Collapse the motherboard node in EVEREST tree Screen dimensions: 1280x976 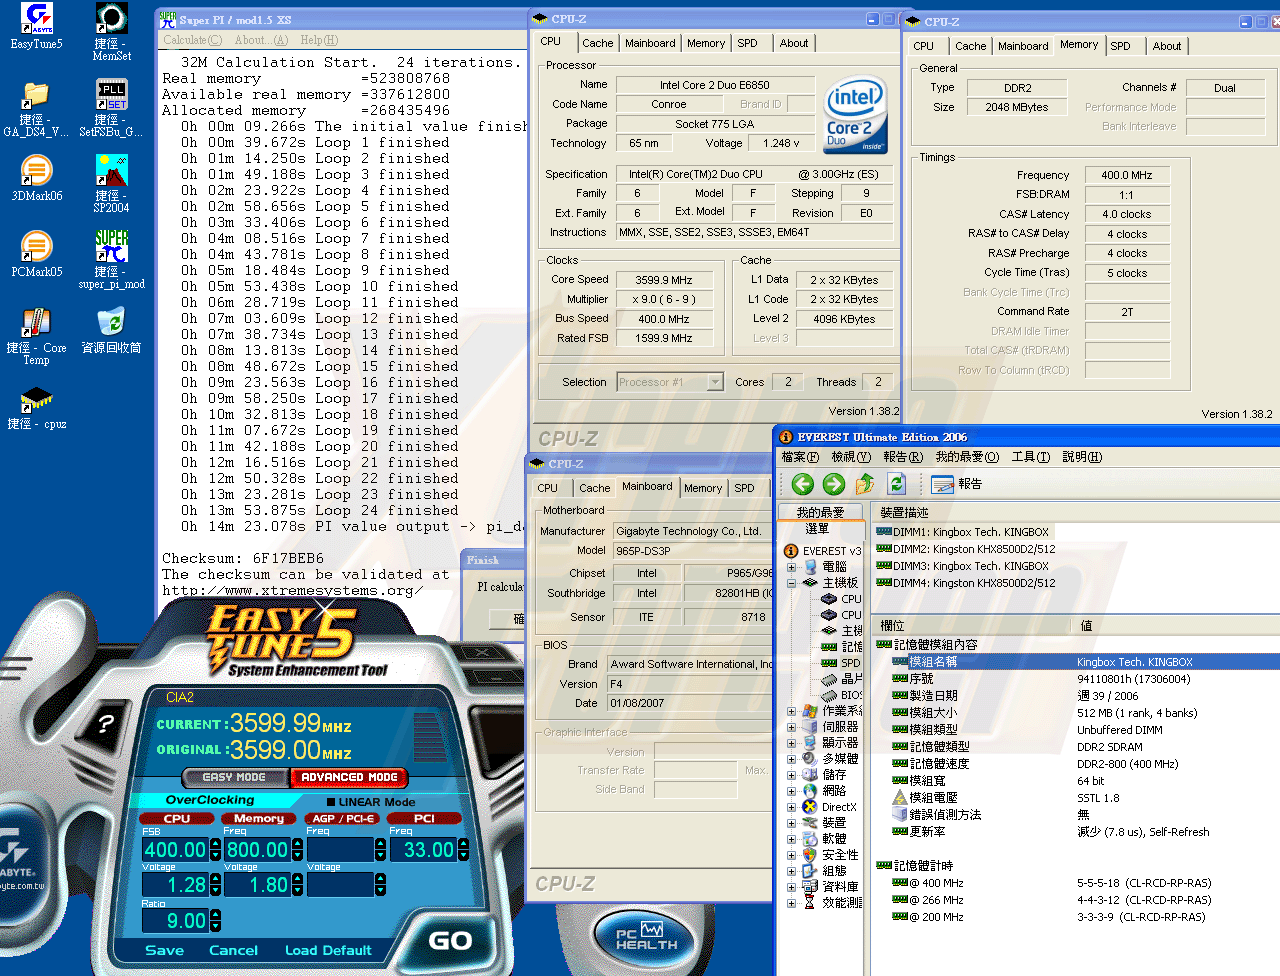[x=791, y=582]
